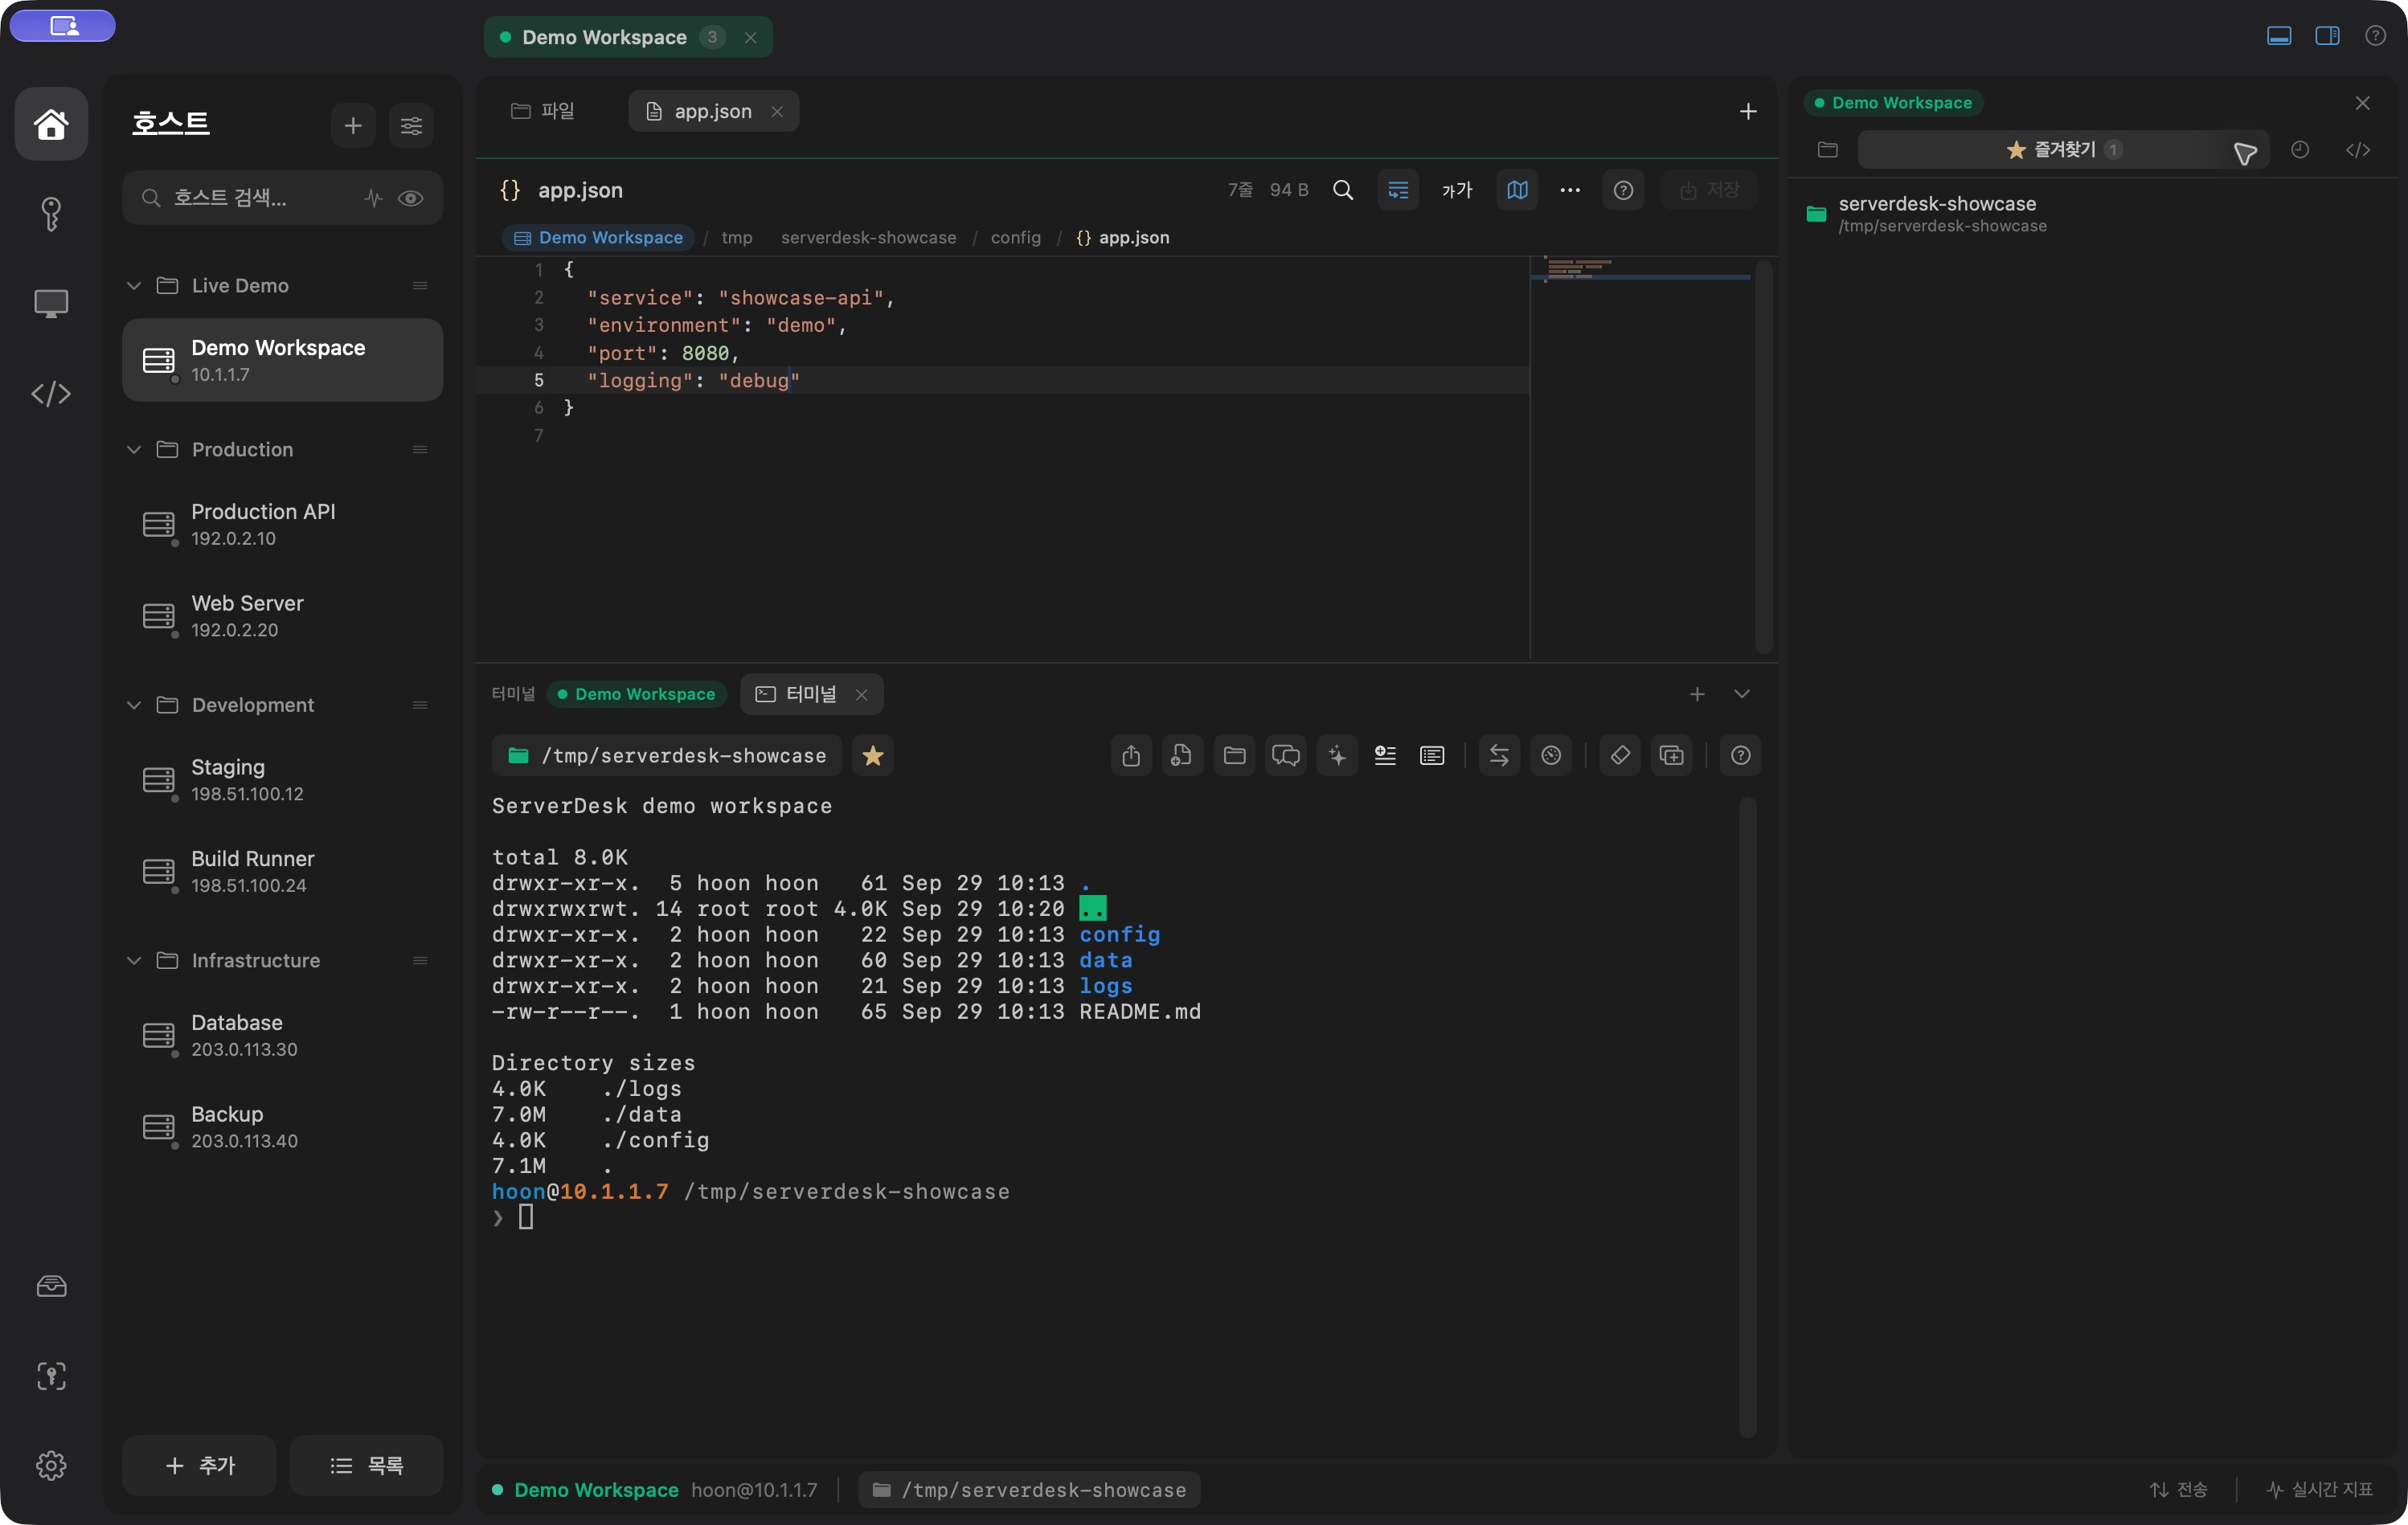2408x1525 pixels.
Task: Open the code snippets icon in the left rail
Action: pos(51,394)
